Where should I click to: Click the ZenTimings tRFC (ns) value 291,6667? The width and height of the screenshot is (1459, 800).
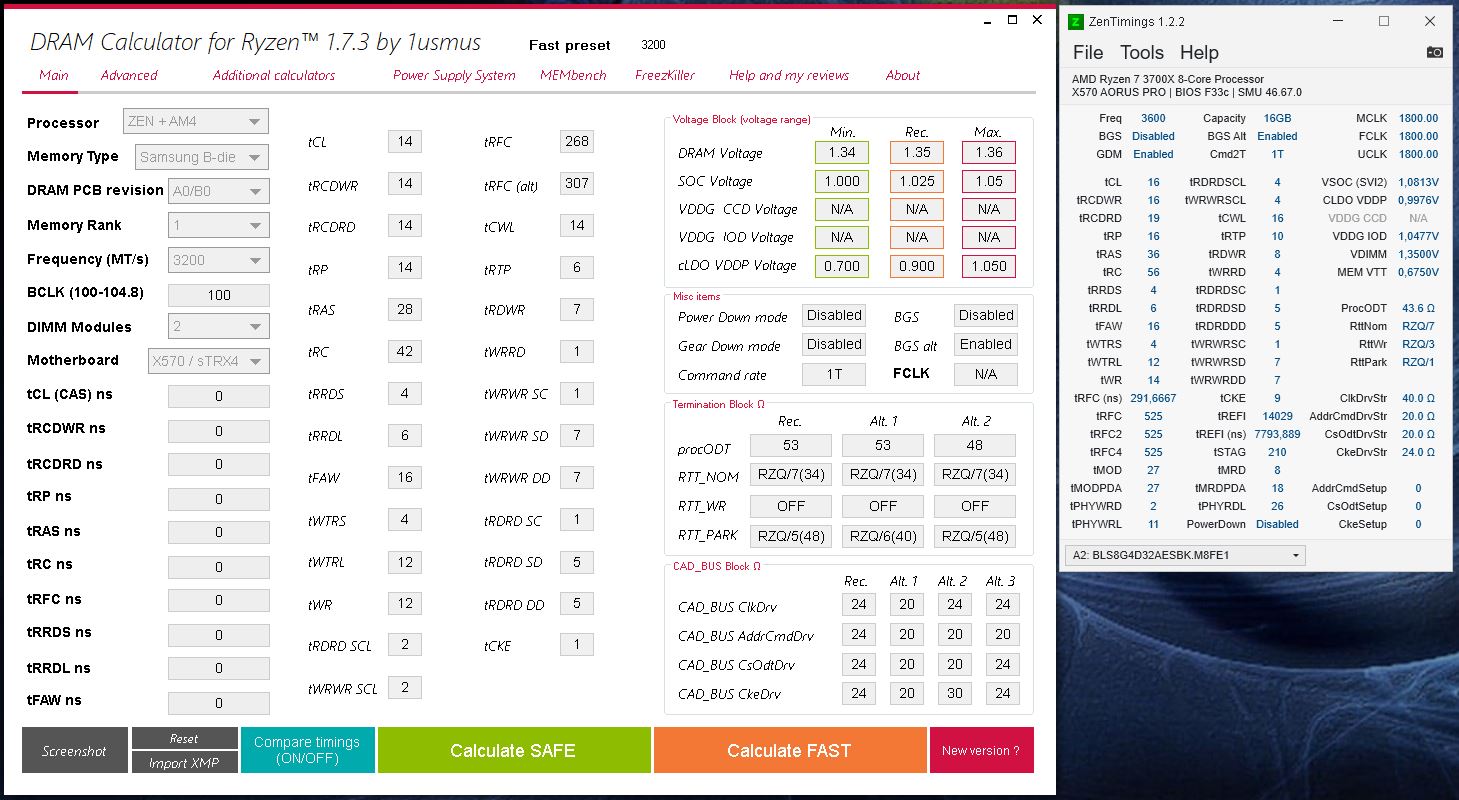pos(1153,398)
